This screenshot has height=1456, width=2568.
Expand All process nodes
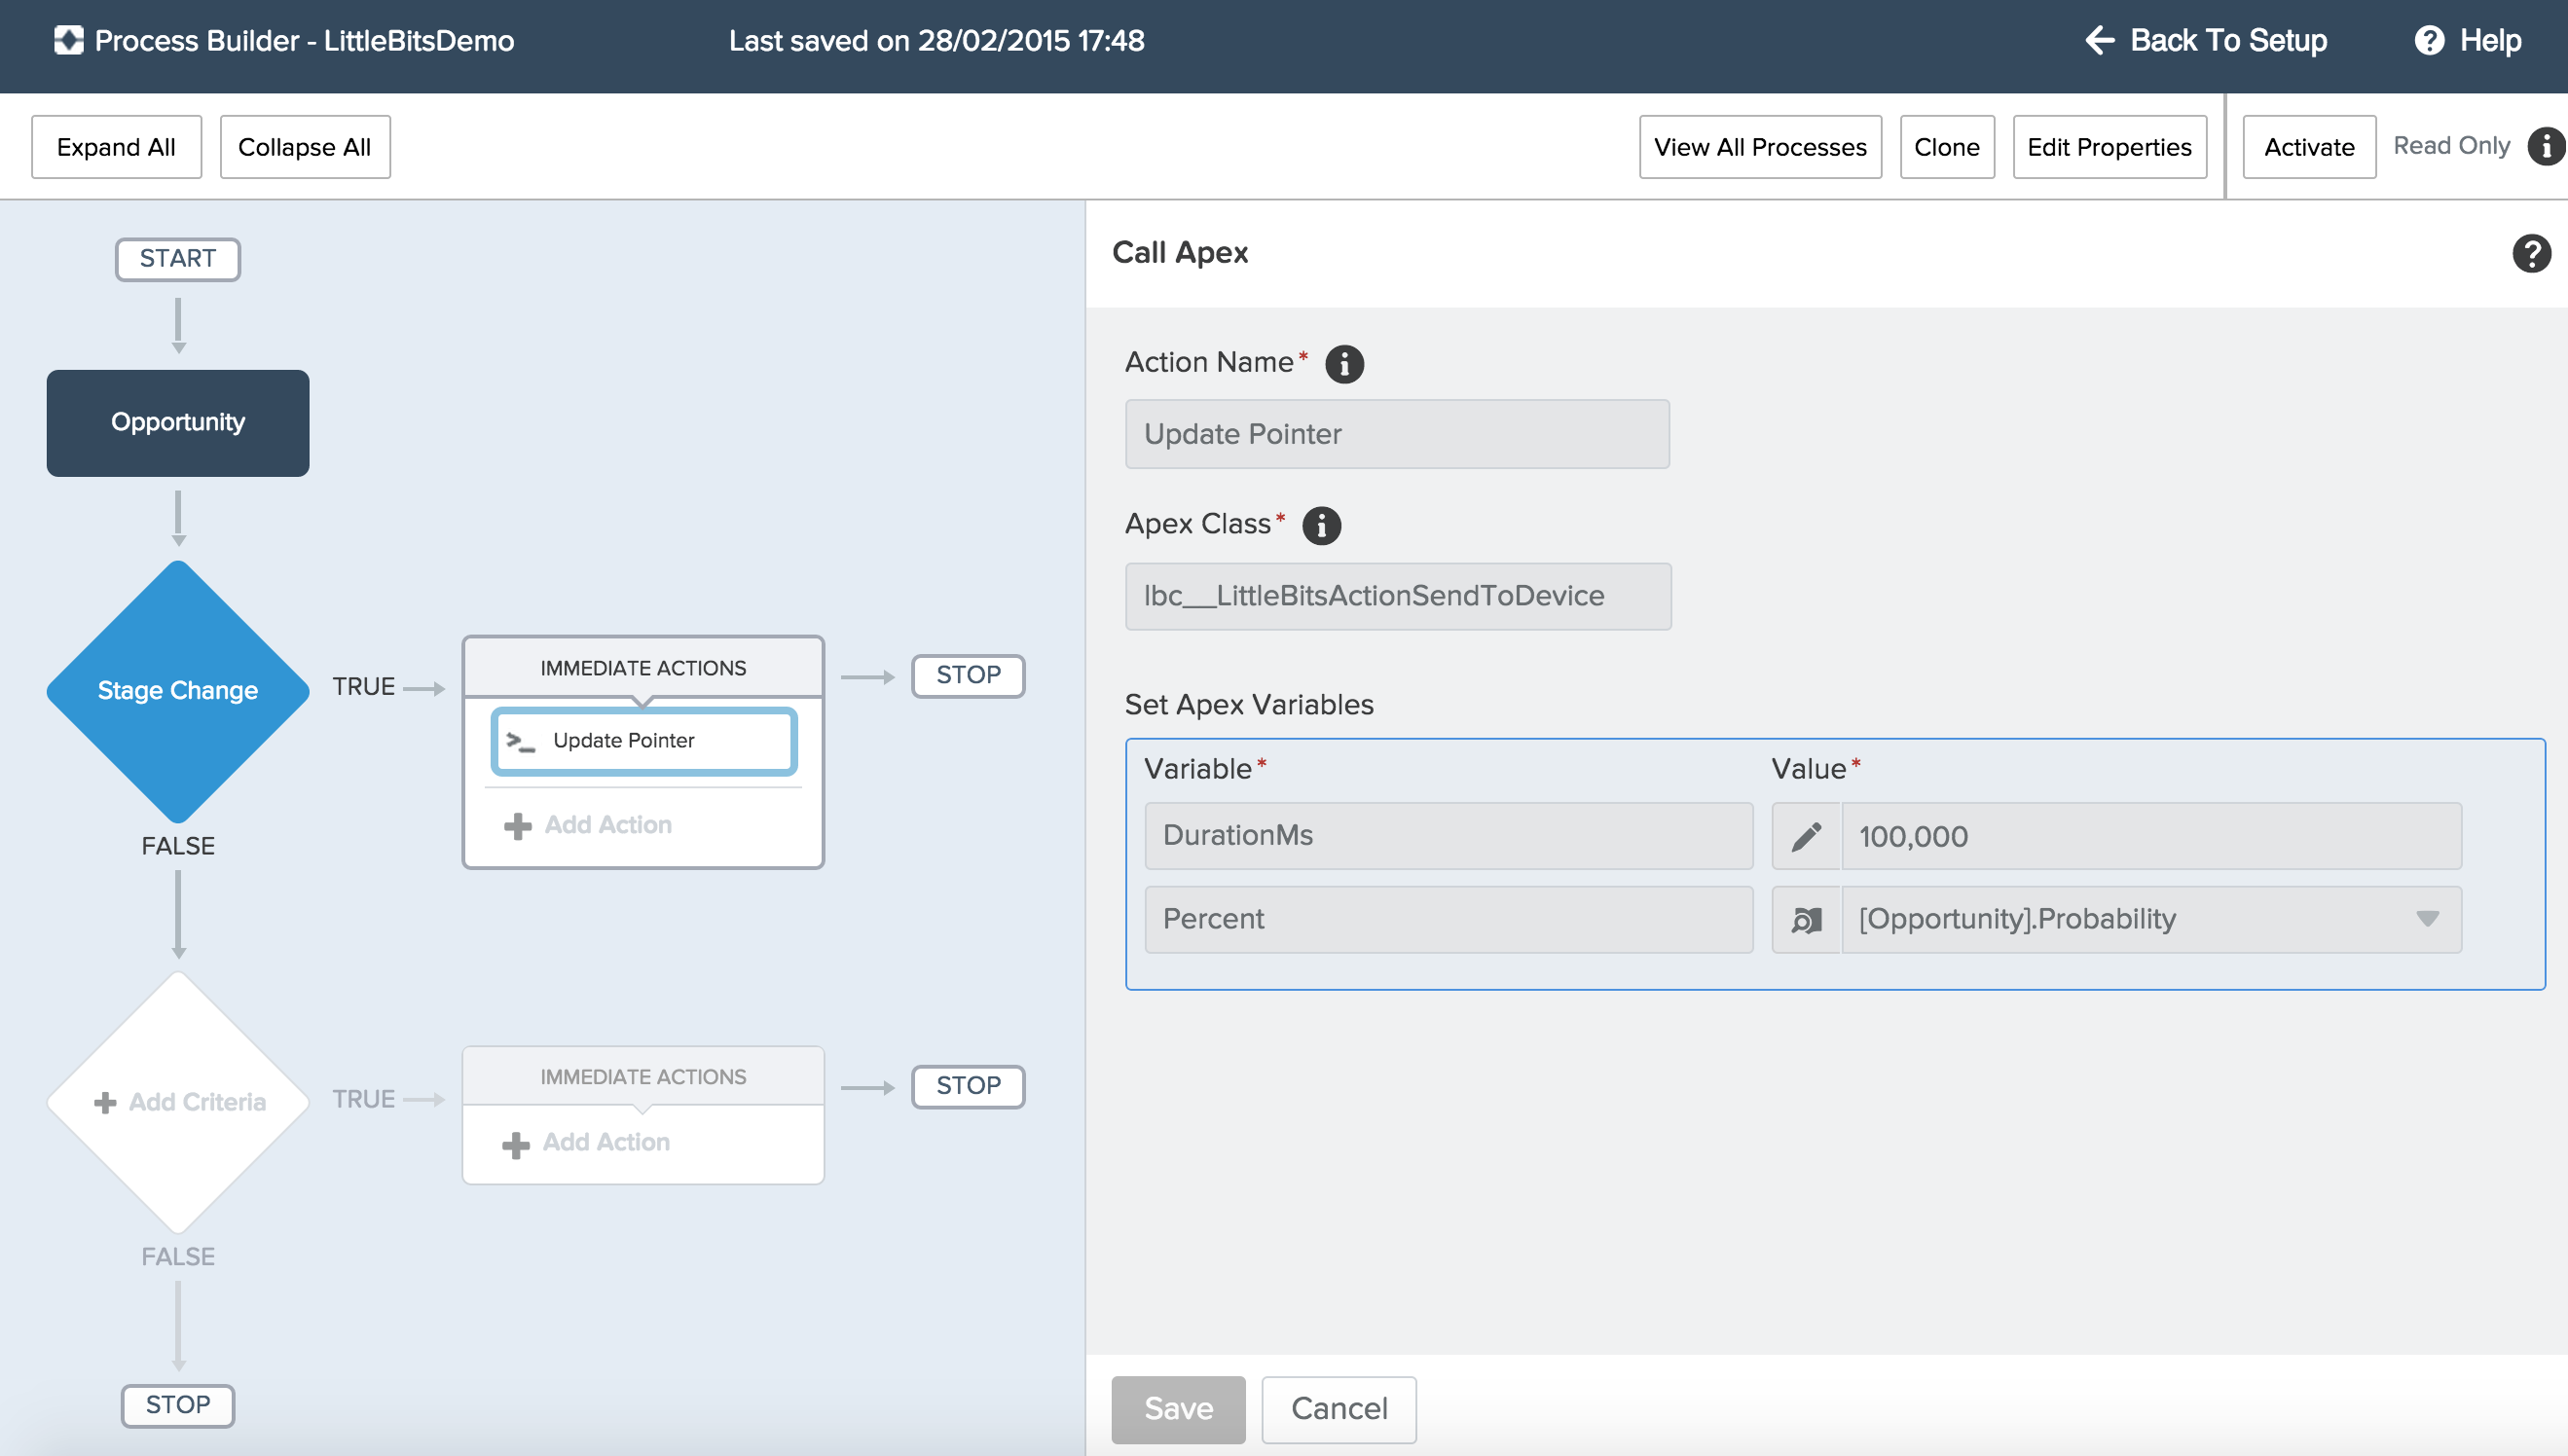pyautogui.click(x=116, y=147)
